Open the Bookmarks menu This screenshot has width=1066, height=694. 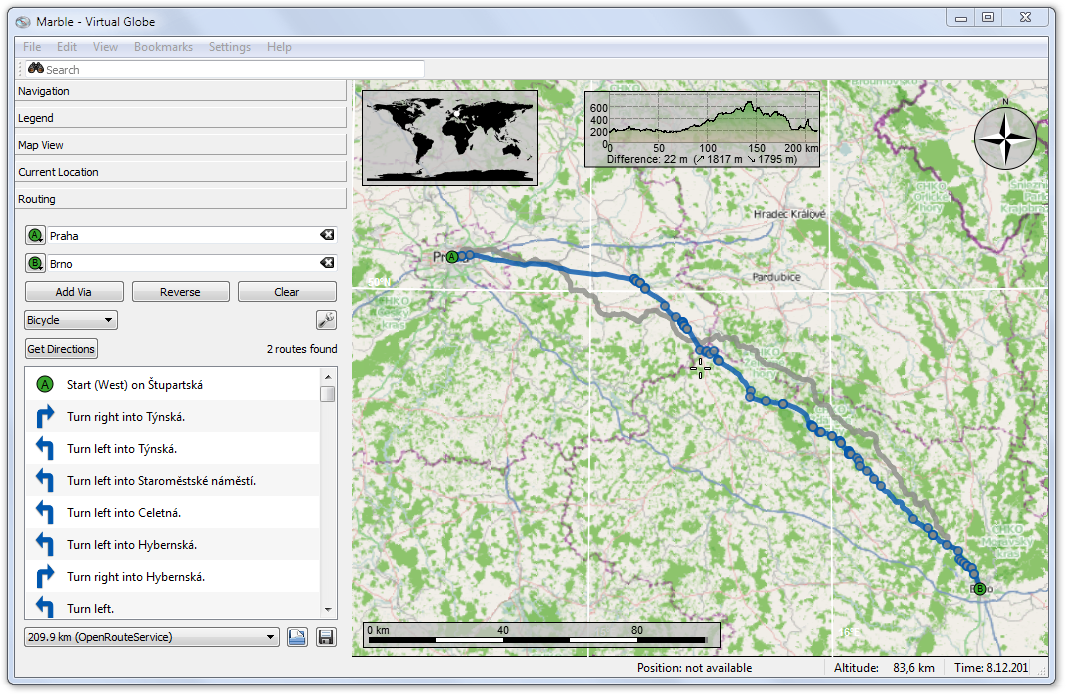coord(163,47)
